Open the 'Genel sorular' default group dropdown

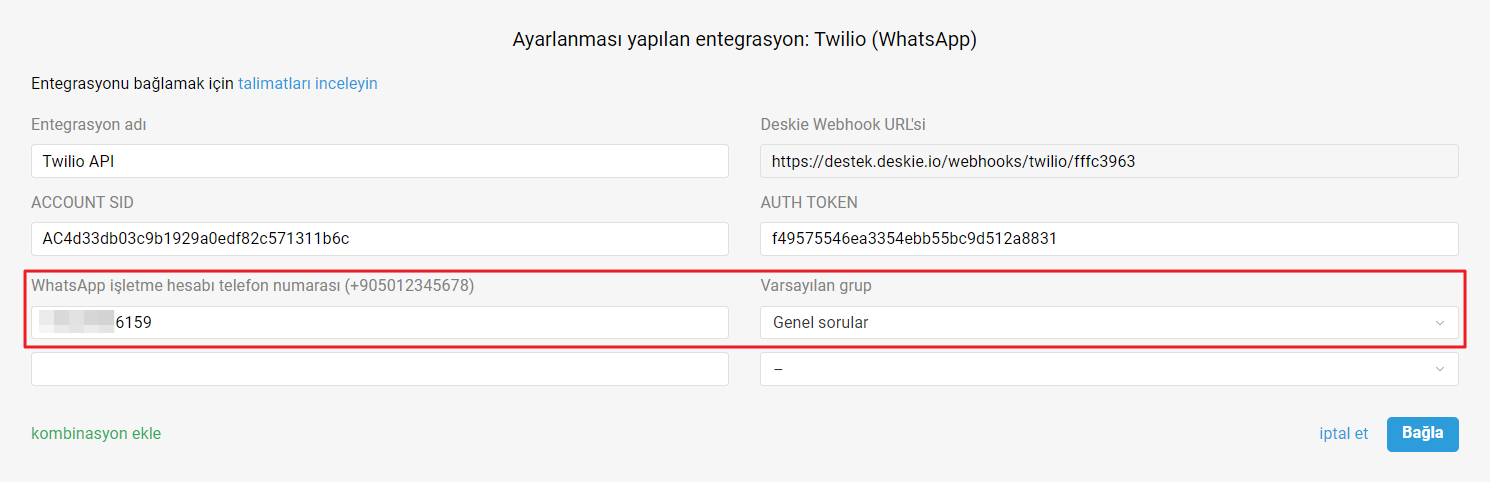tap(1109, 322)
